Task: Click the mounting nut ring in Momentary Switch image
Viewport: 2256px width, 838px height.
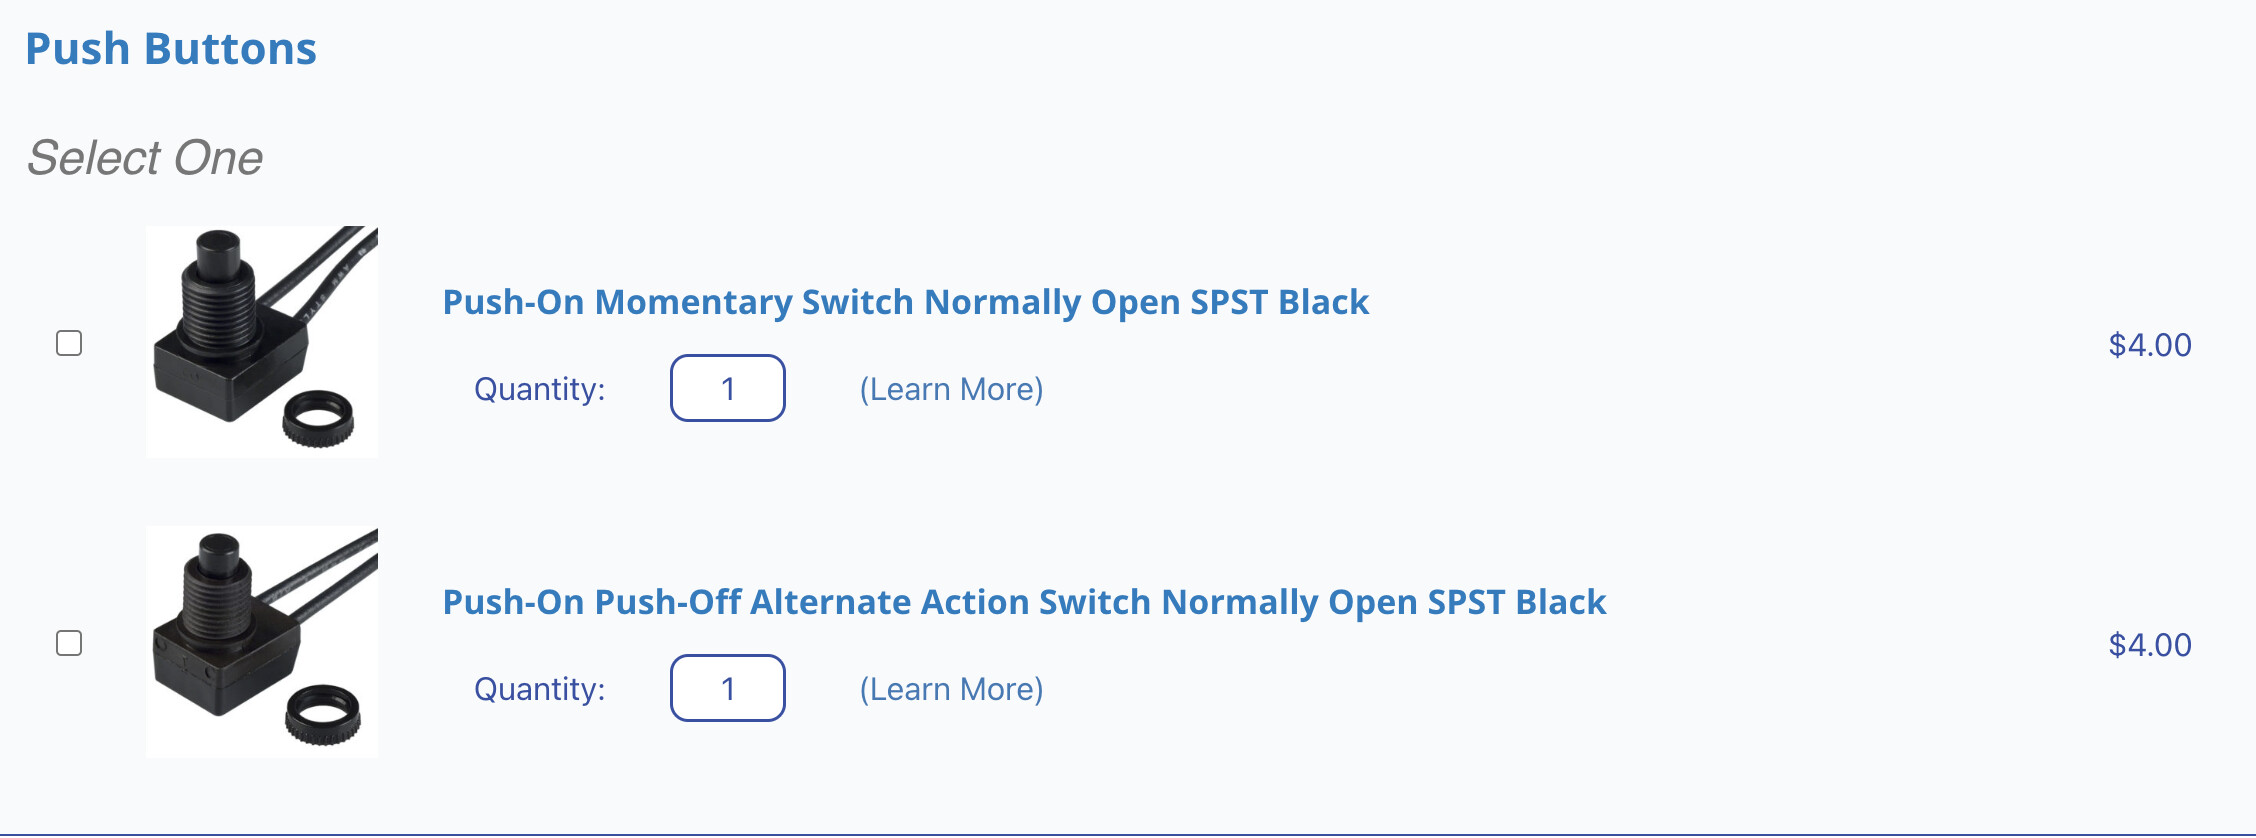Action: pyautogui.click(x=318, y=418)
